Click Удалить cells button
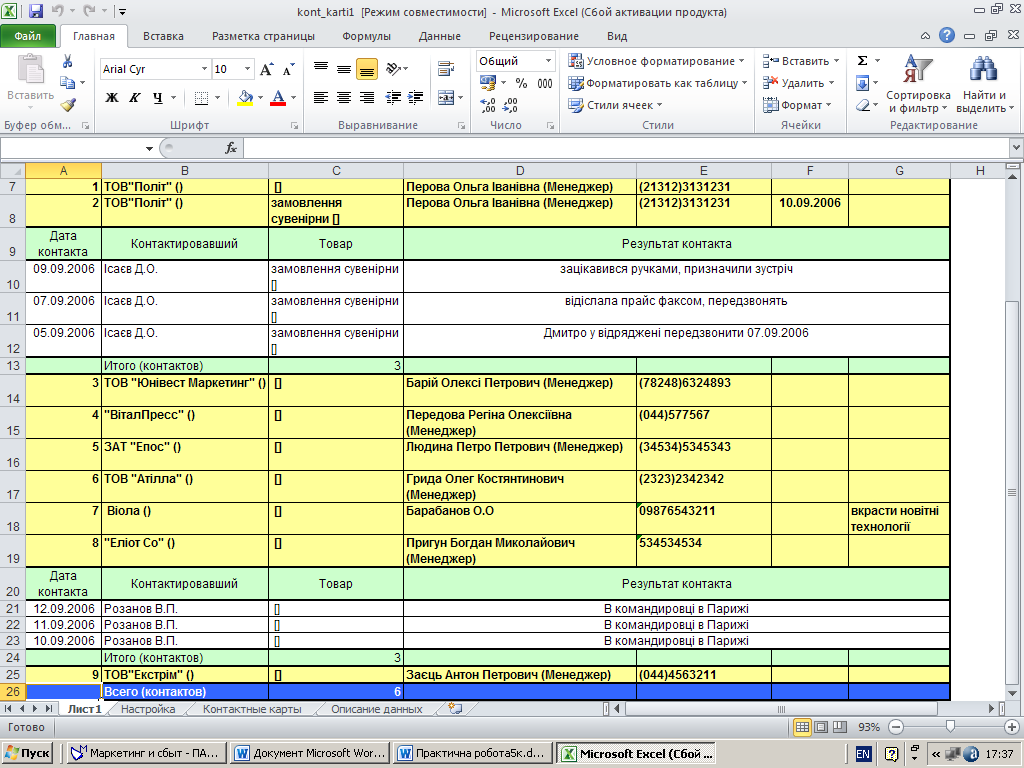Viewport: 1024px width, 768px height. (799, 83)
